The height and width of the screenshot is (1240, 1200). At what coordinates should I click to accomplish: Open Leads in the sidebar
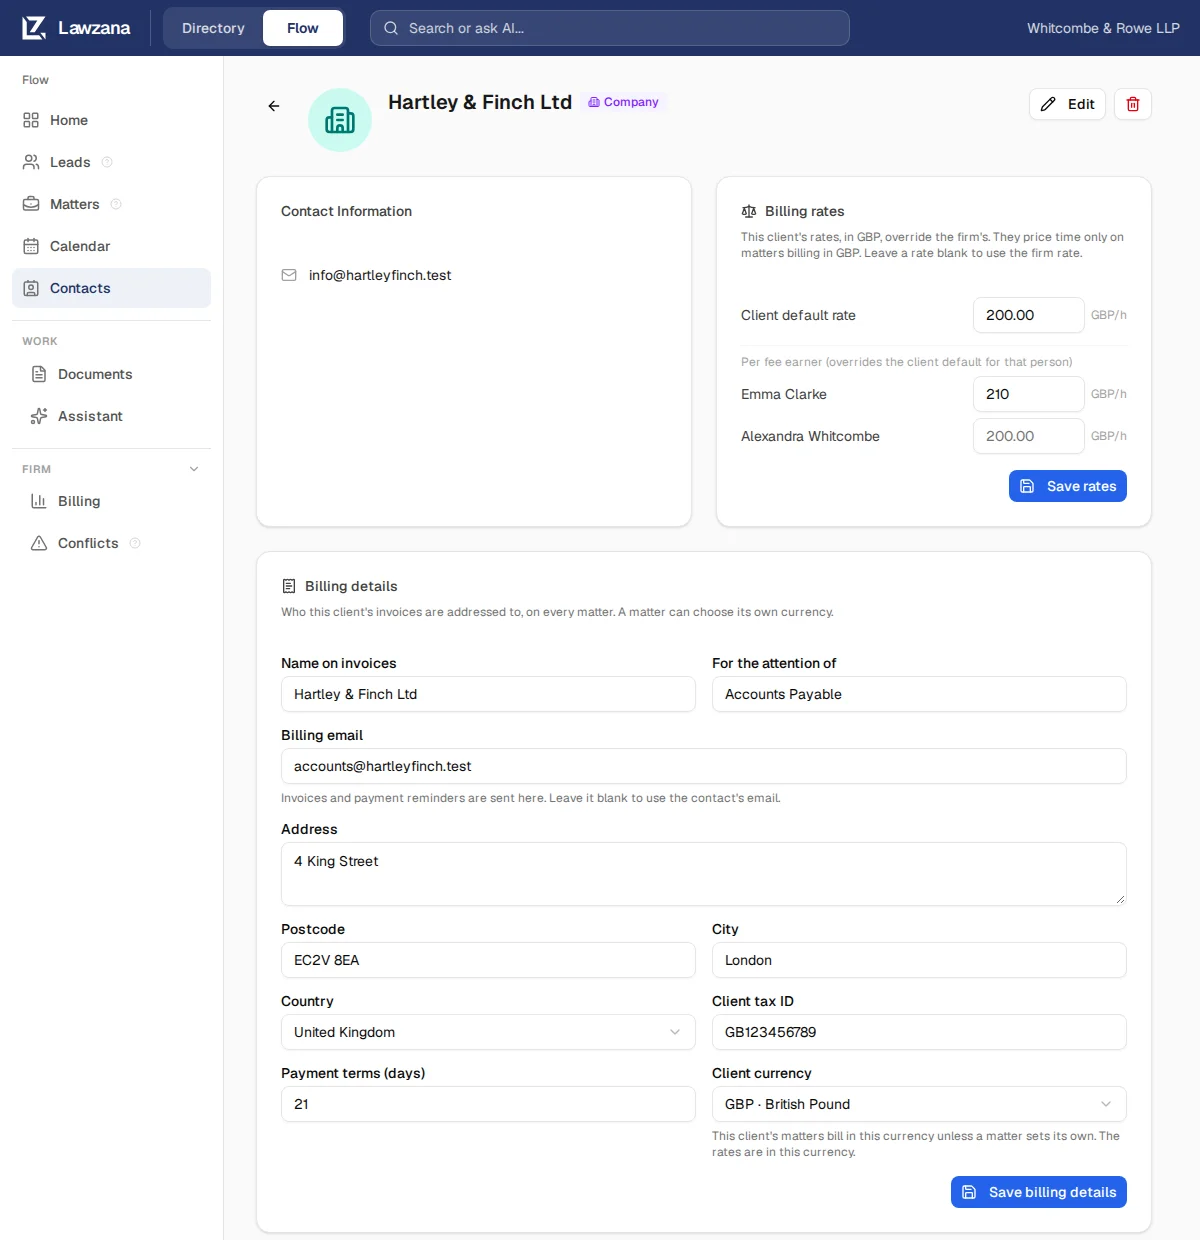point(111,162)
